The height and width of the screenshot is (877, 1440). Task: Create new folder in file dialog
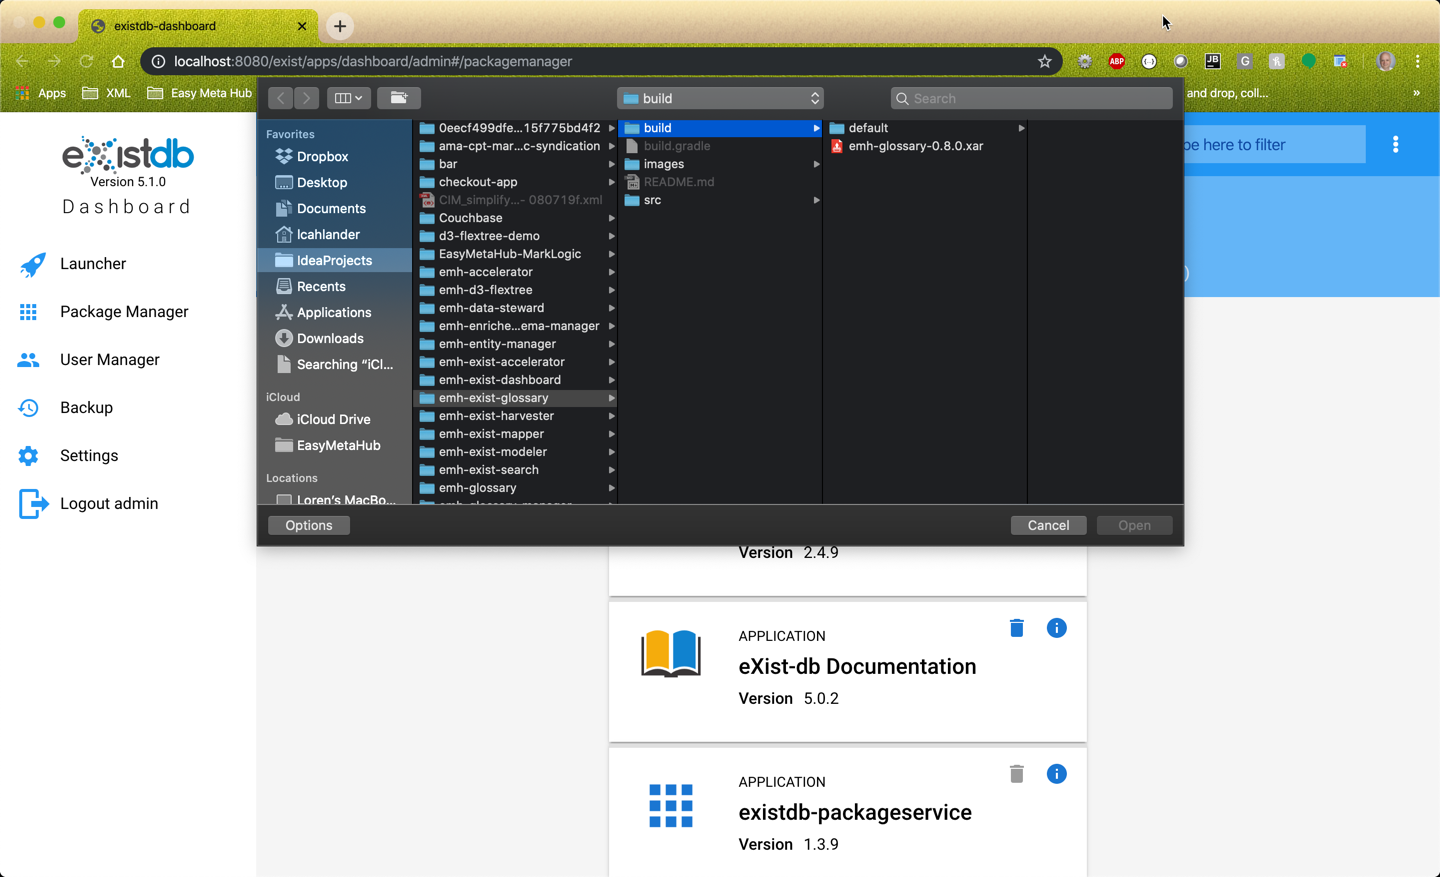[x=399, y=98]
